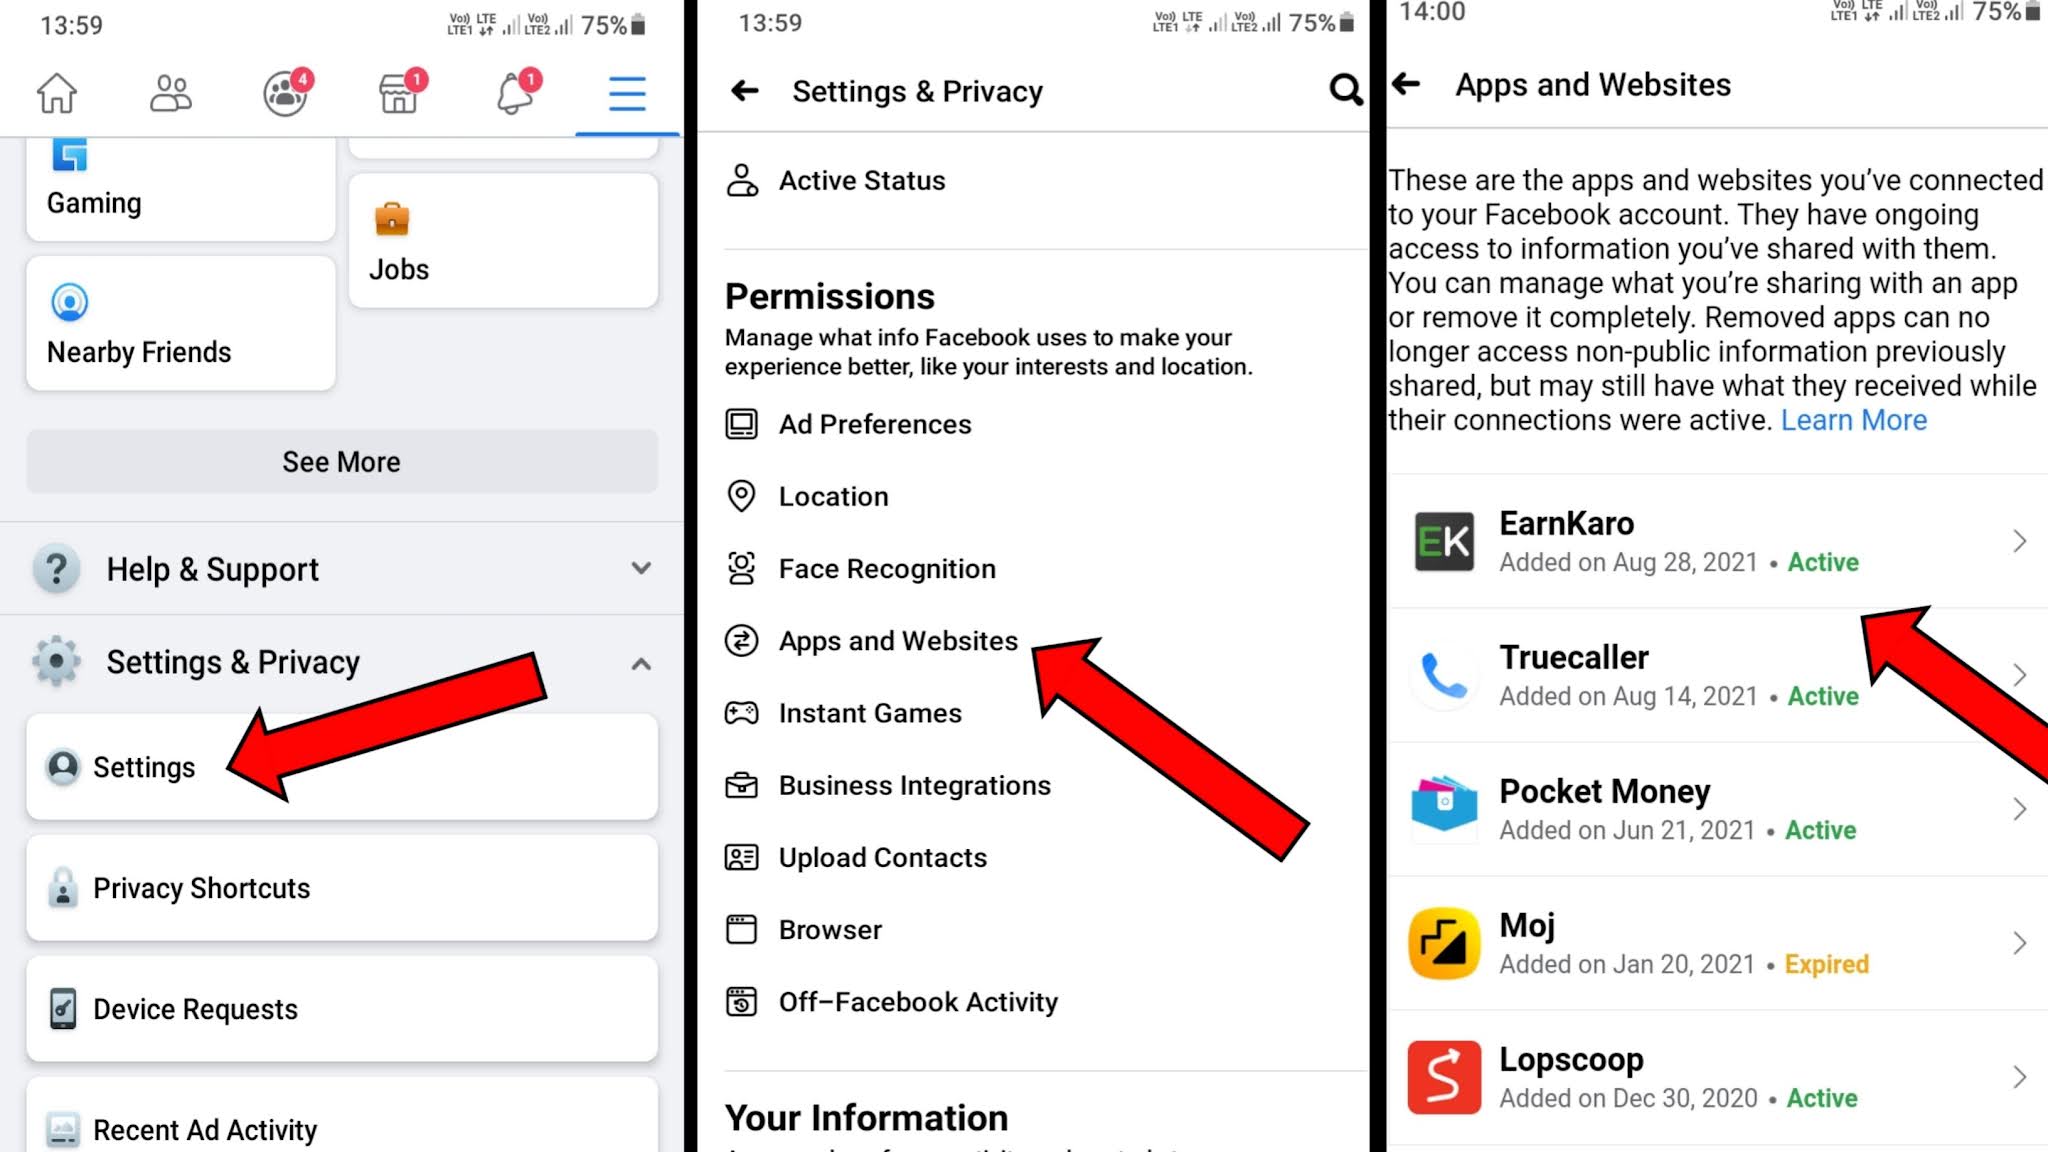Image resolution: width=2048 pixels, height=1152 pixels.
Task: Tap the back arrow on Apps screen
Action: pos(1404,84)
